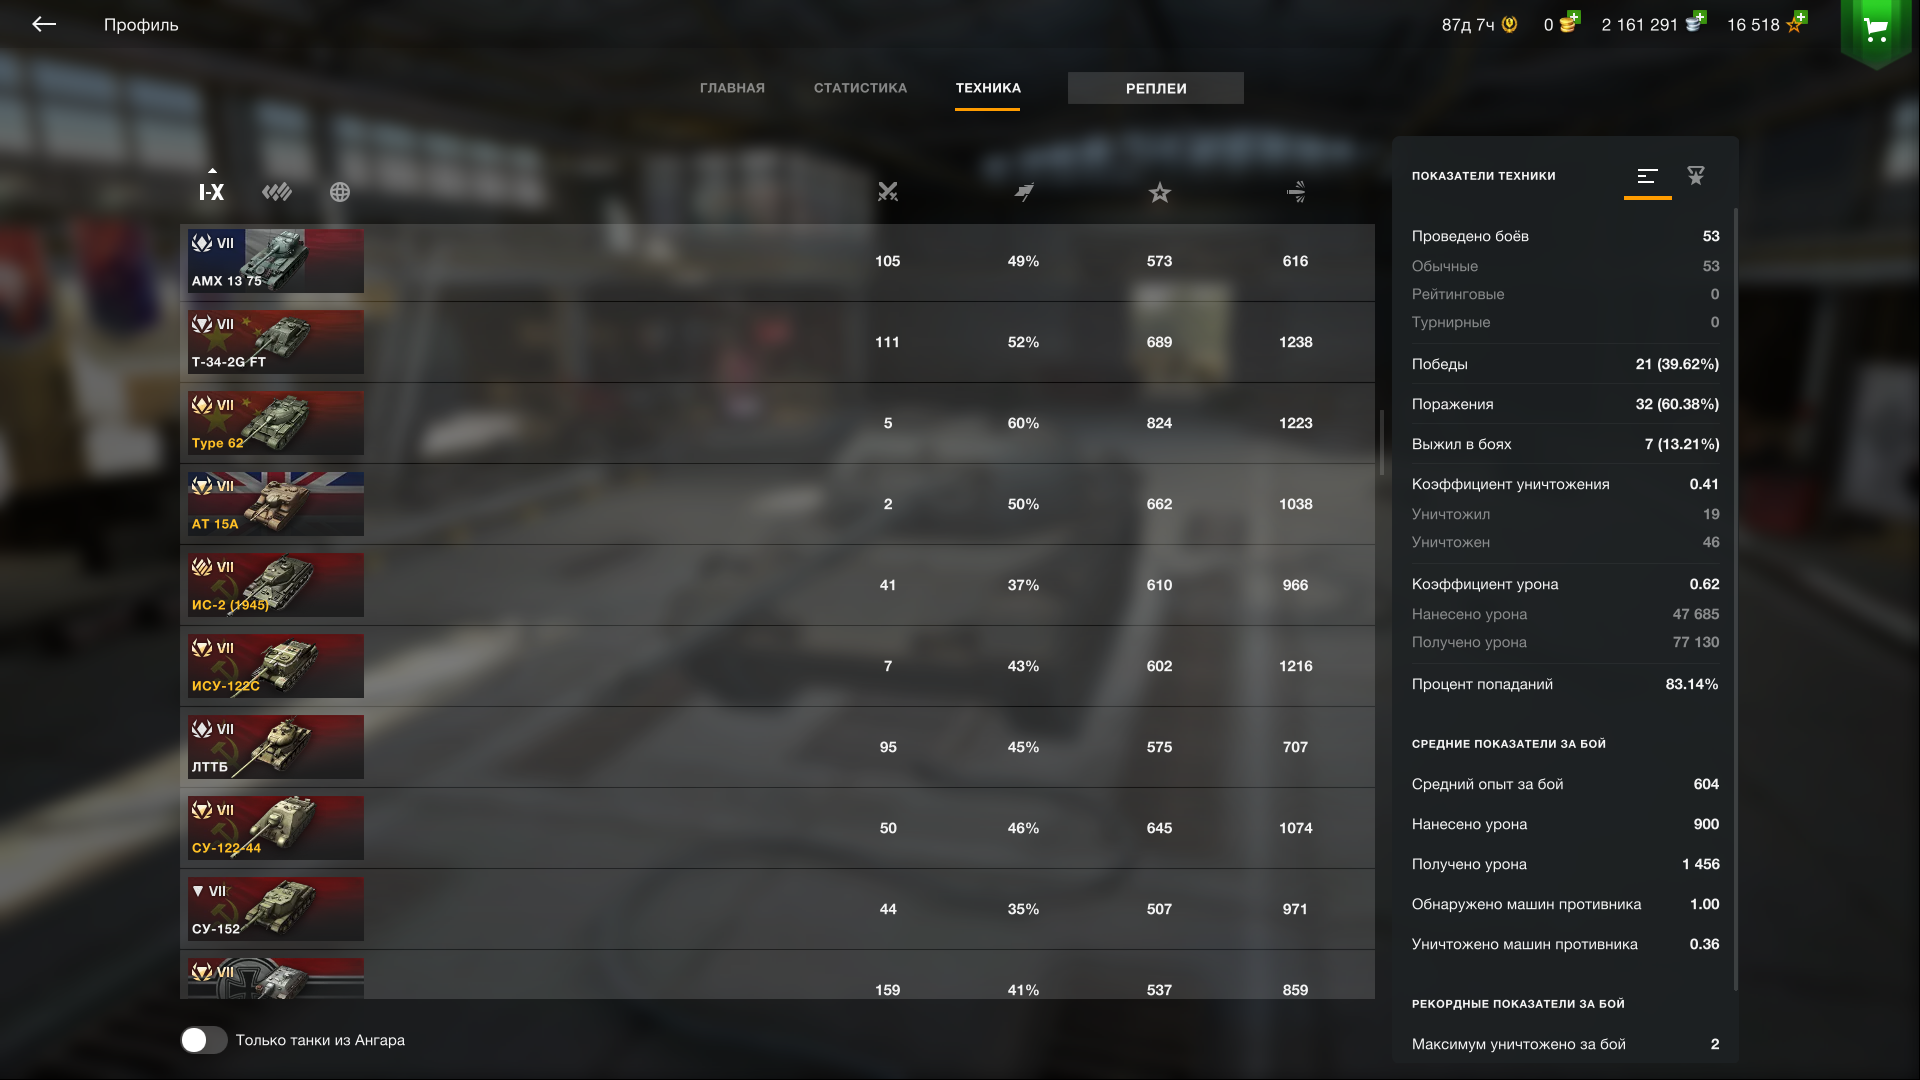This screenshot has width=1920, height=1080.
Task: Click the stats panel scrollbar
Action: [1736, 600]
